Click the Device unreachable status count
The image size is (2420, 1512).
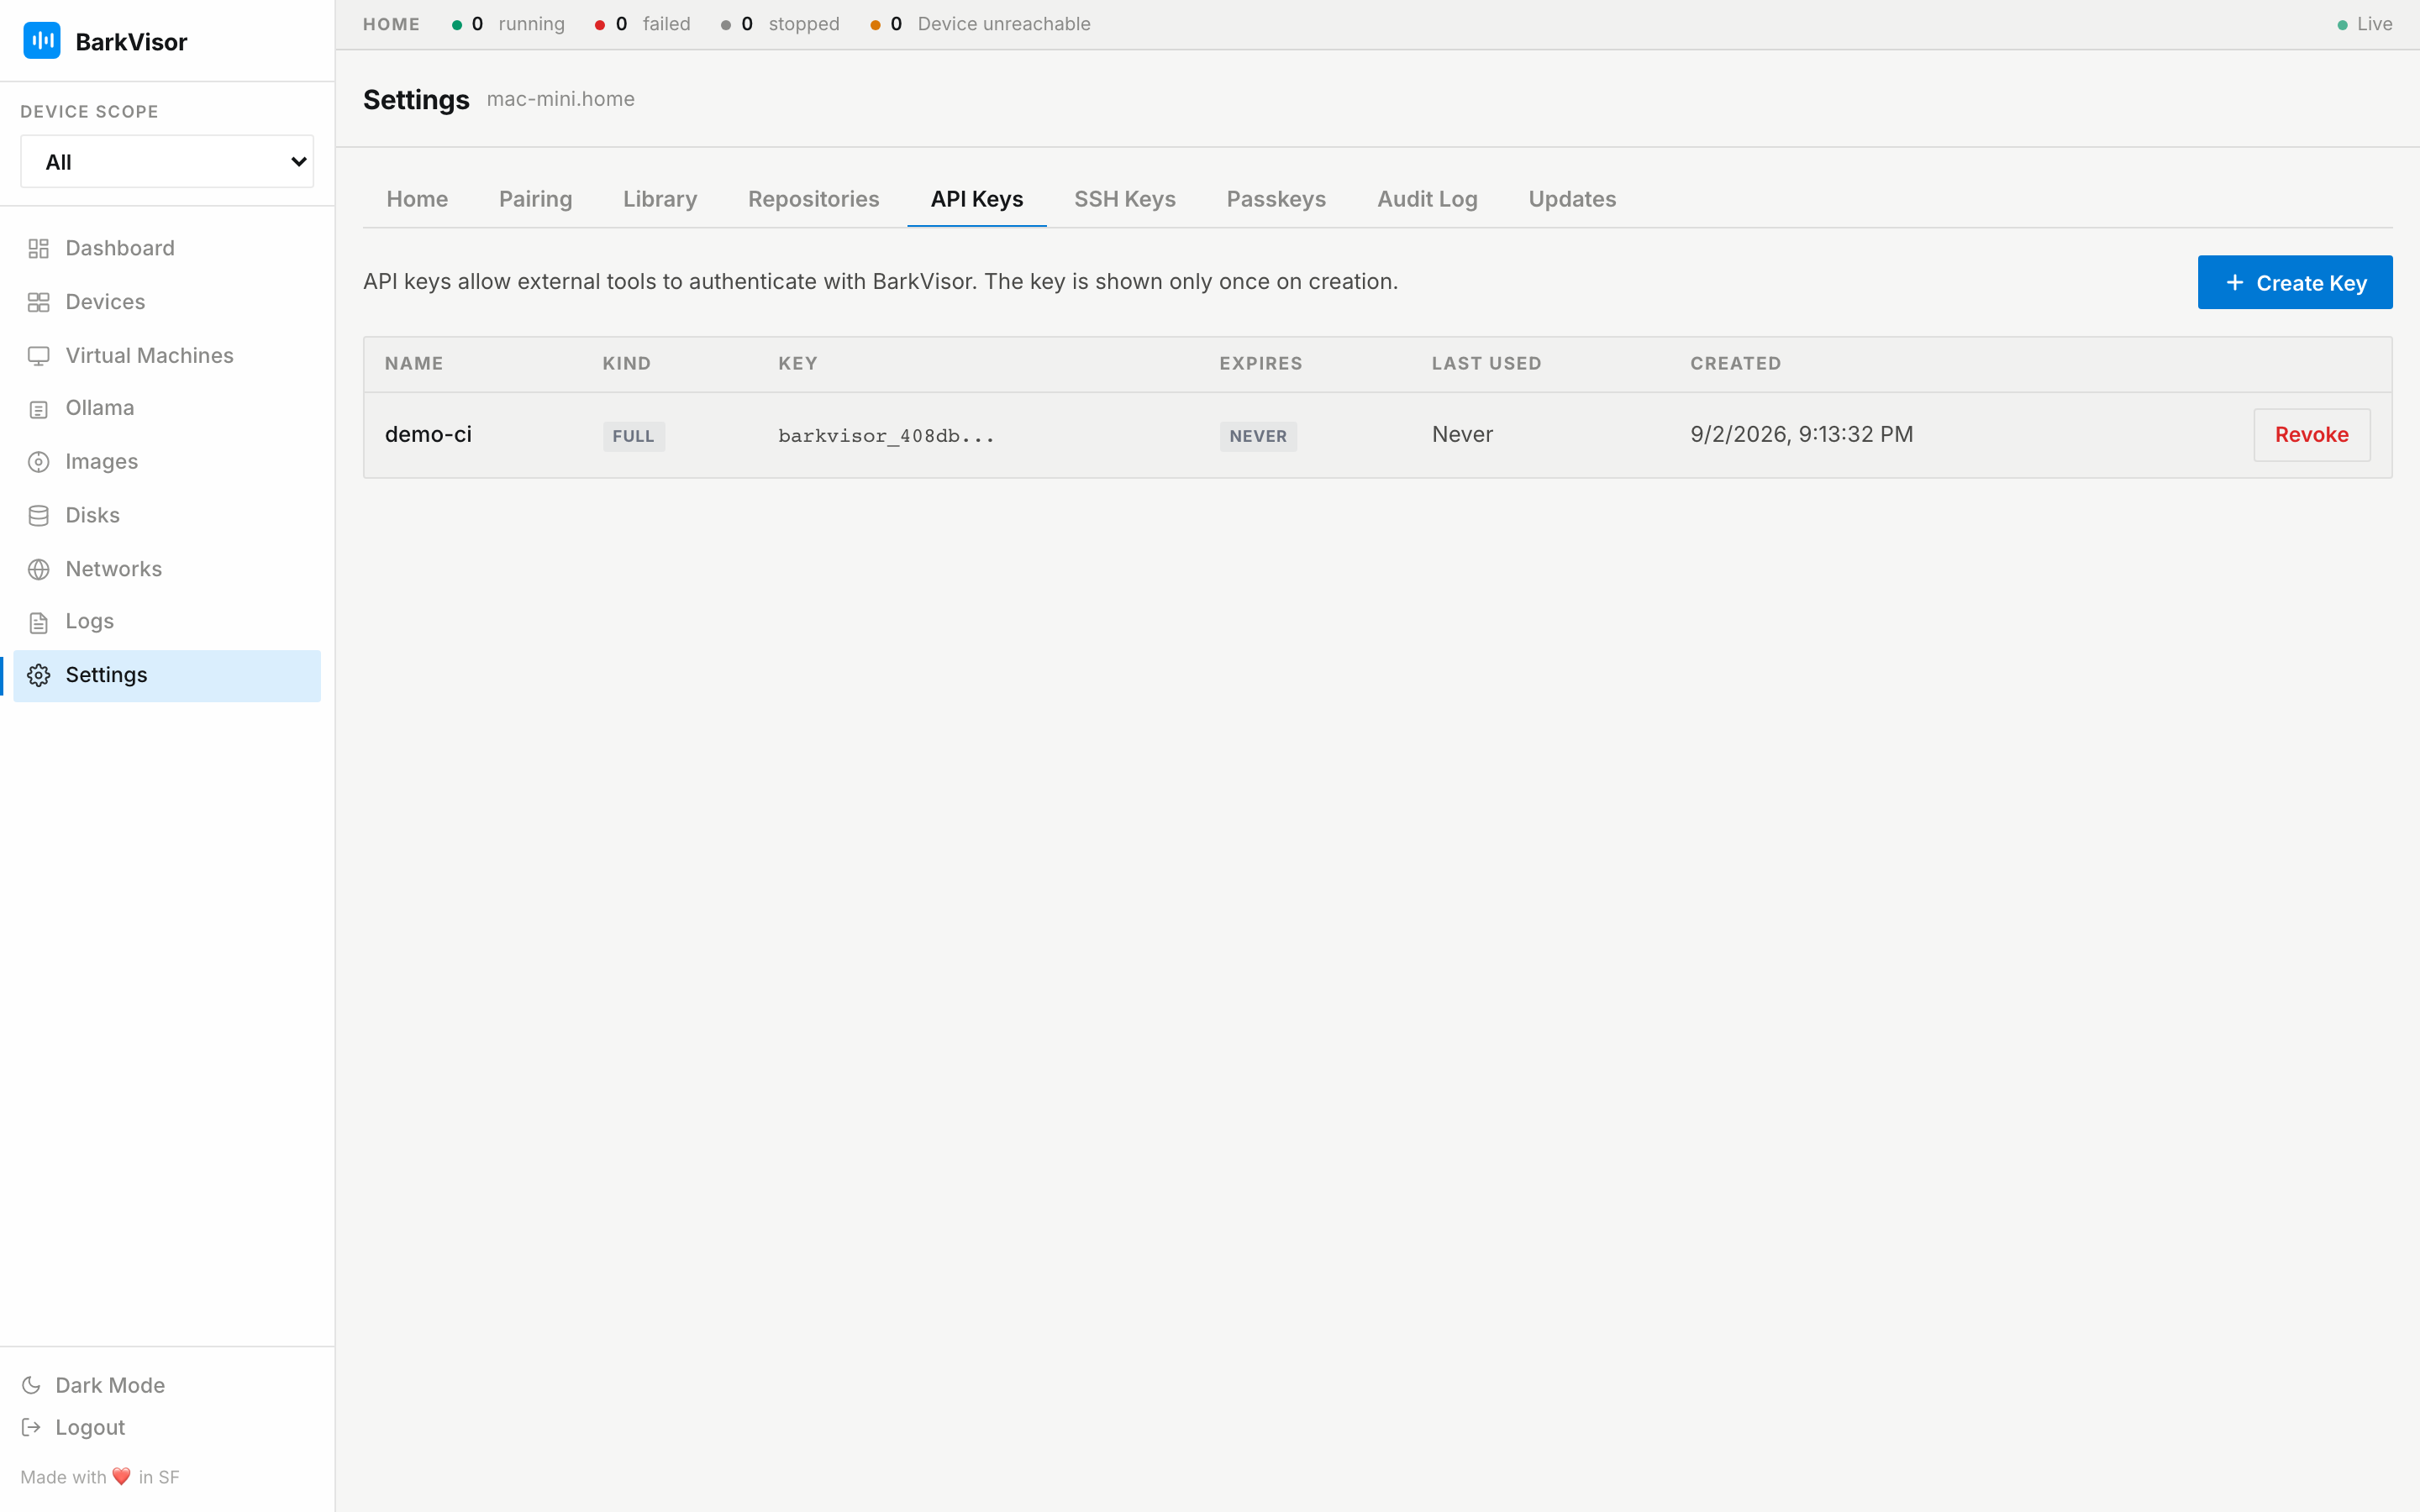980,24
